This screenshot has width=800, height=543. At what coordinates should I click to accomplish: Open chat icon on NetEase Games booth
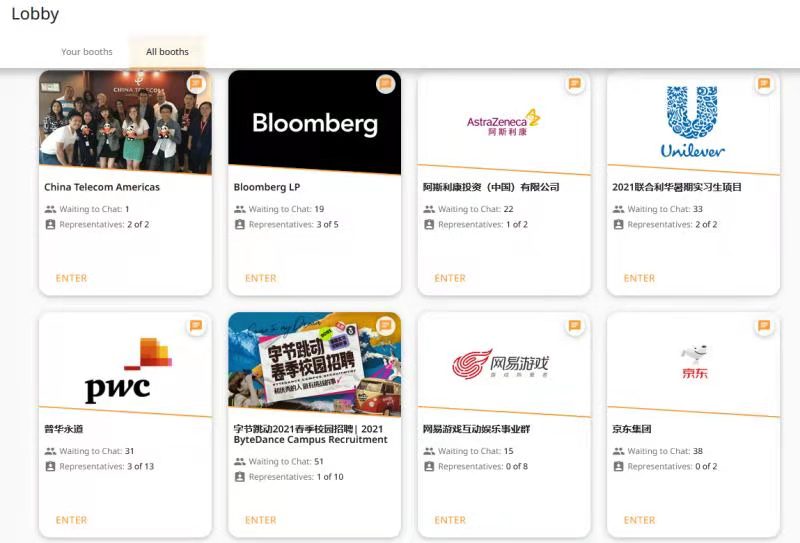pos(575,325)
